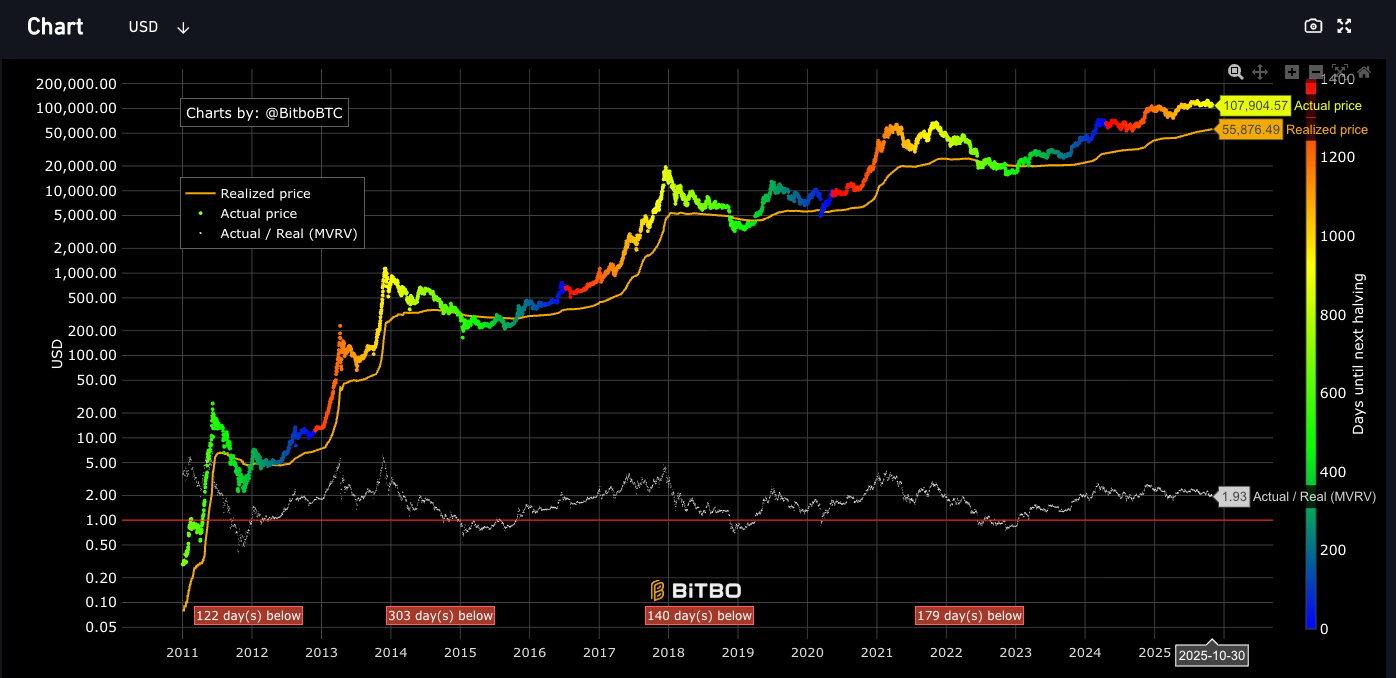Click the 140 day(s) below label
Viewport: 1396px width, 678px height.
(699, 616)
